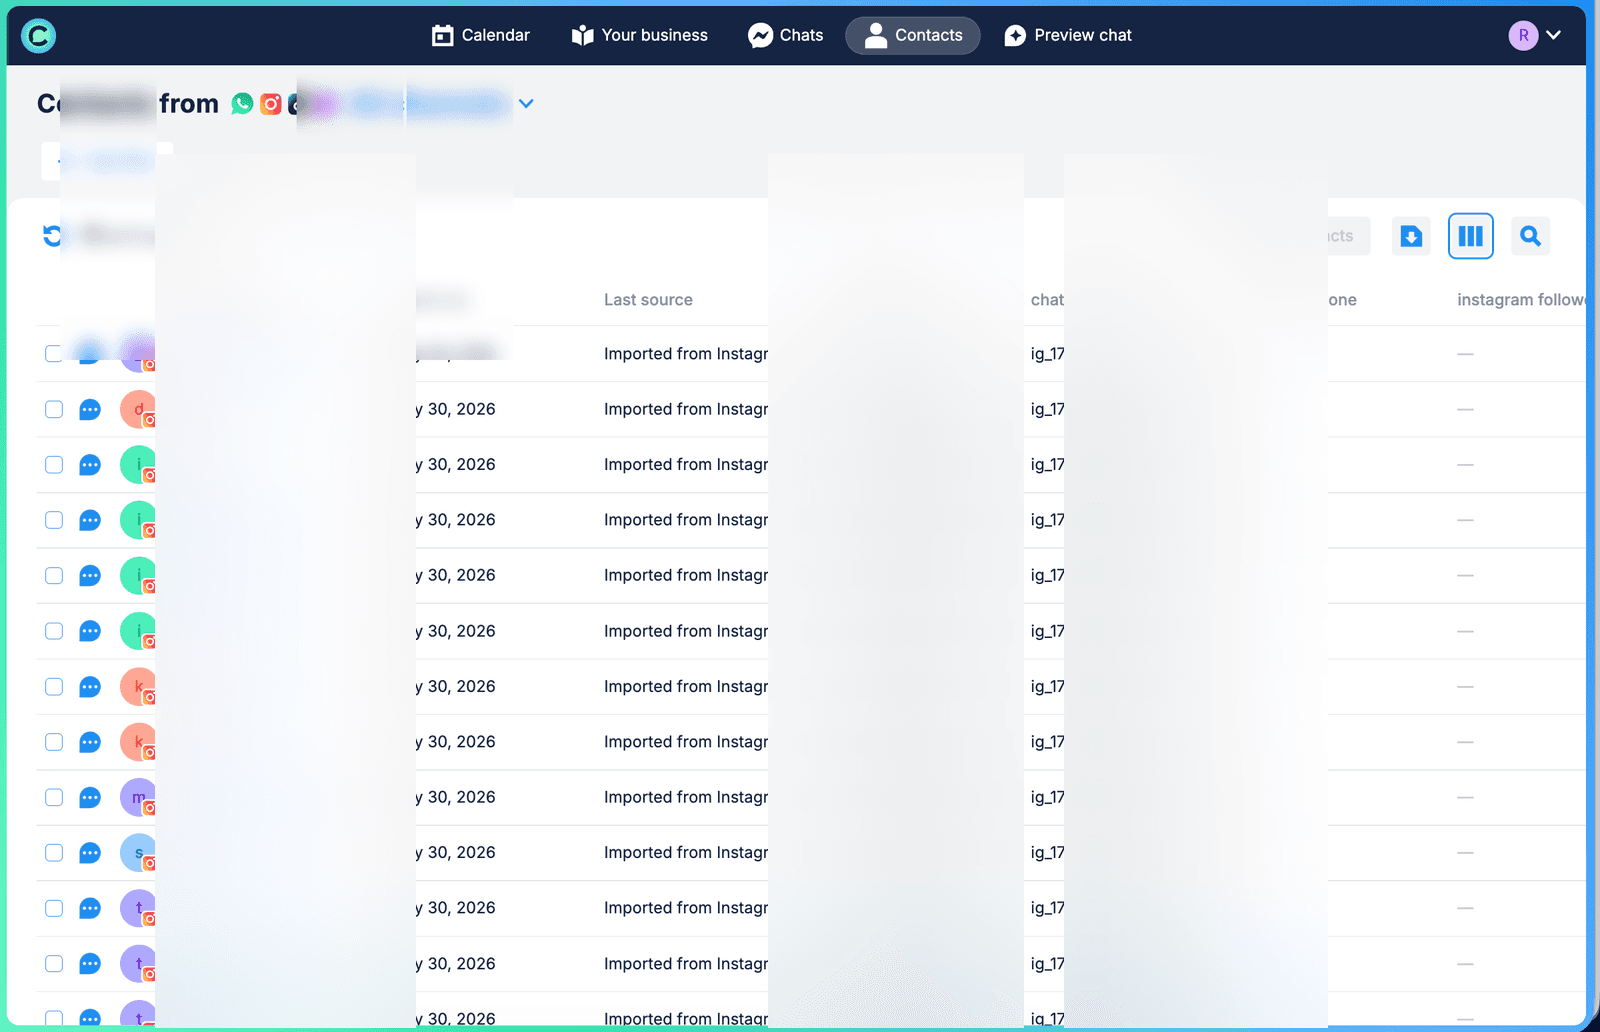Click the Instagram channel icon in heading

click(x=271, y=103)
